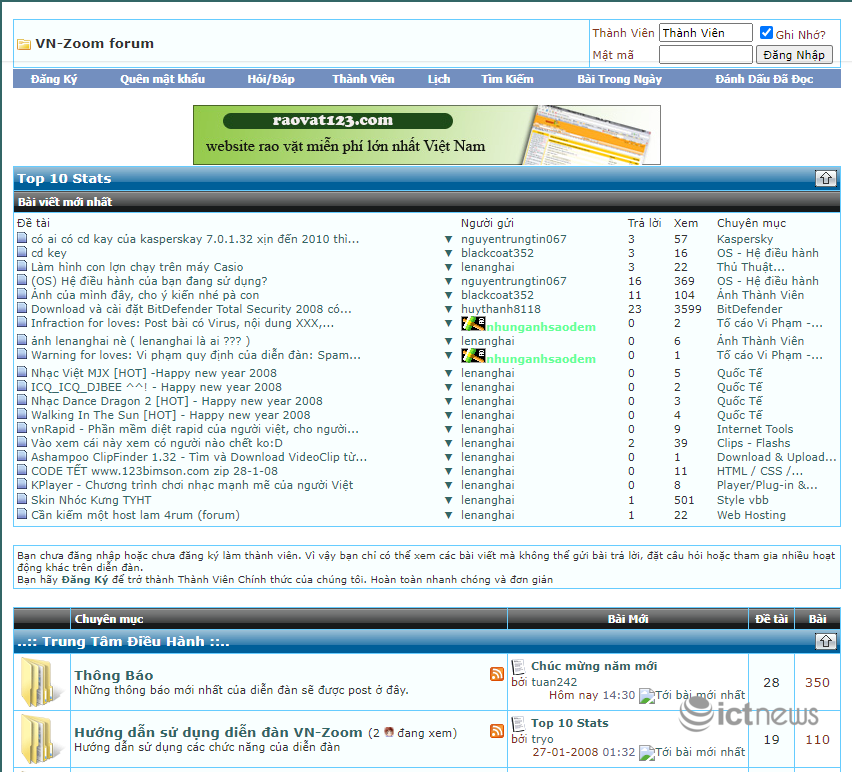The width and height of the screenshot is (855, 775).
Task: Open the BitDefender category link
Action: click(x=749, y=309)
